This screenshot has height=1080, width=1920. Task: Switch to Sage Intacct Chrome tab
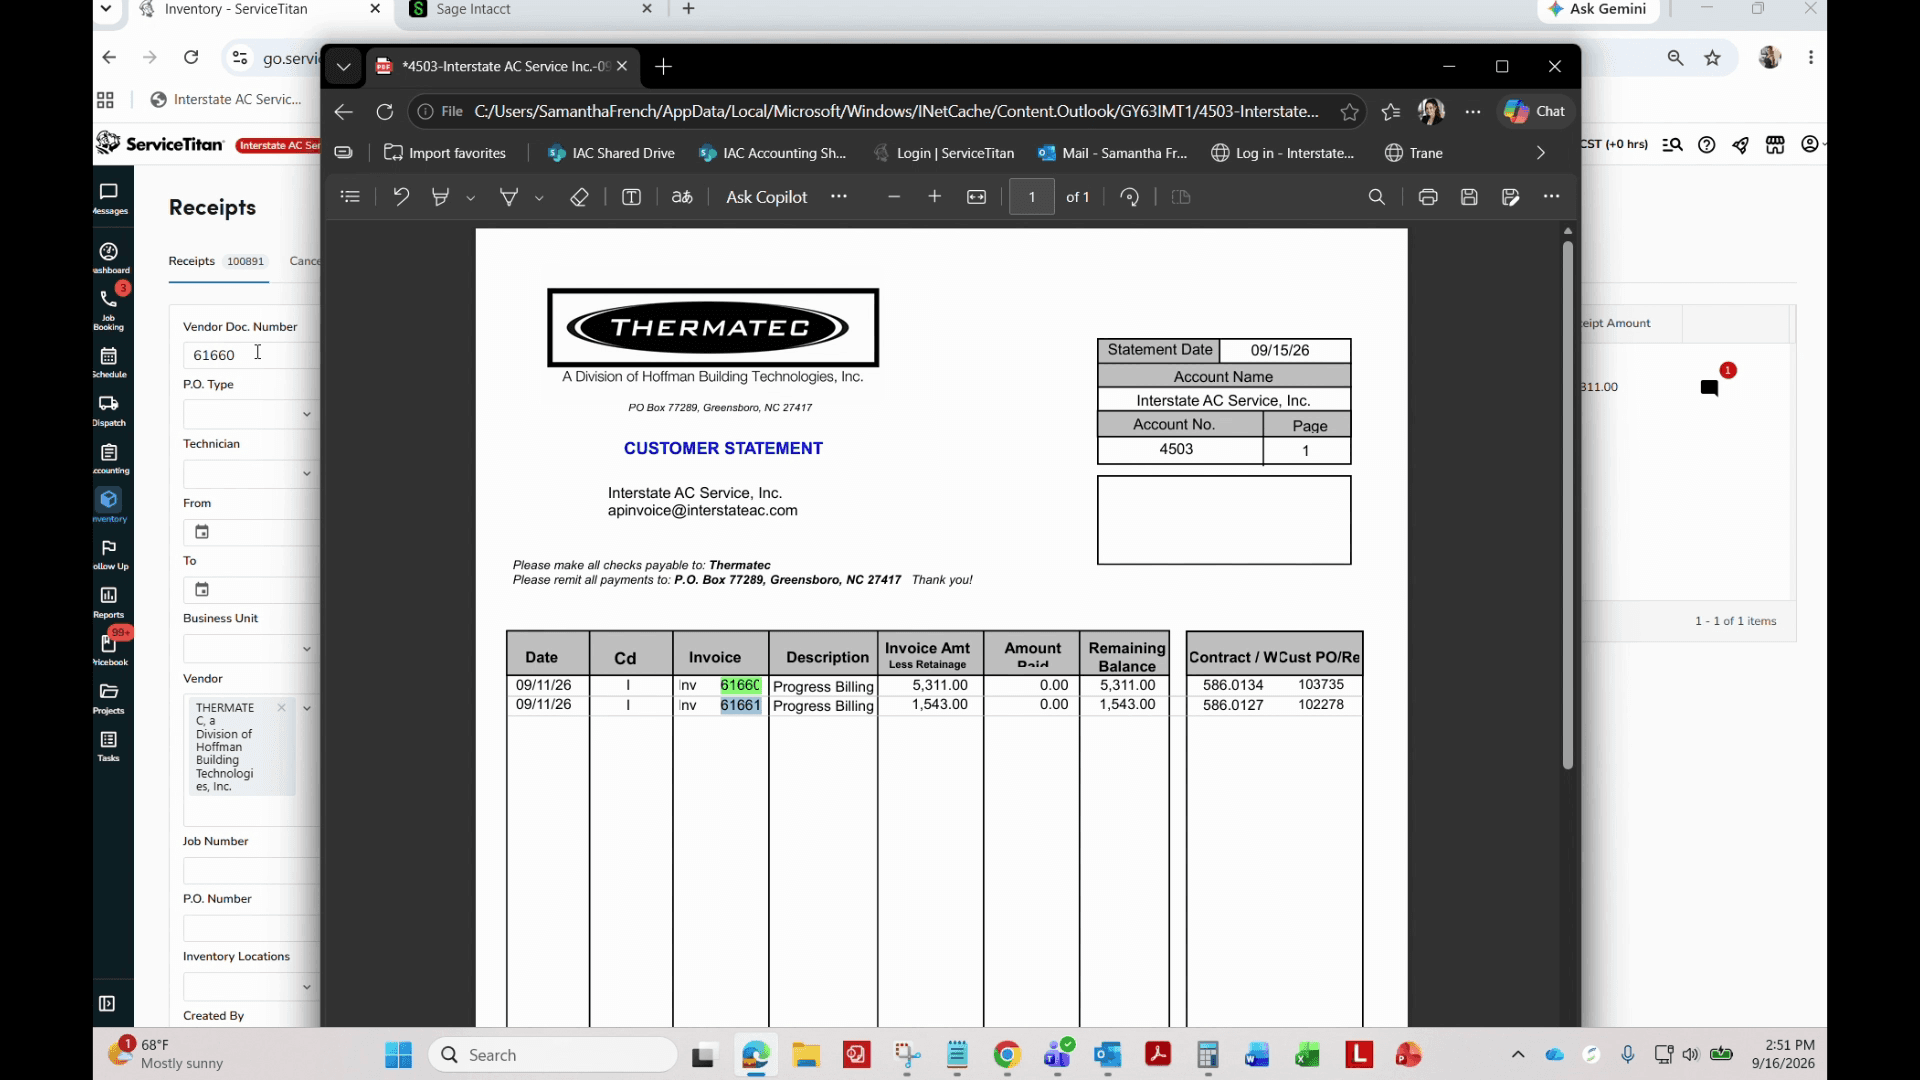pyautogui.click(x=530, y=9)
